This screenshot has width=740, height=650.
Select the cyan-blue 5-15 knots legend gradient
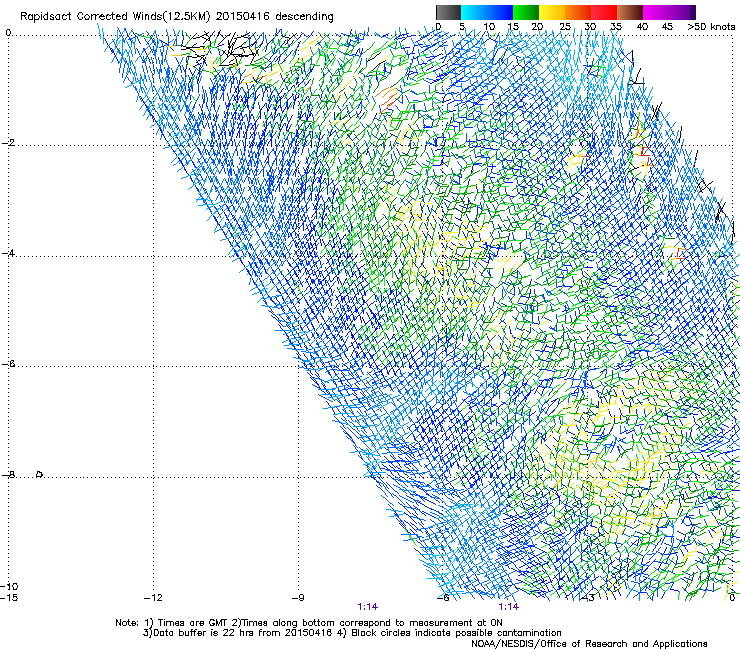click(x=487, y=12)
